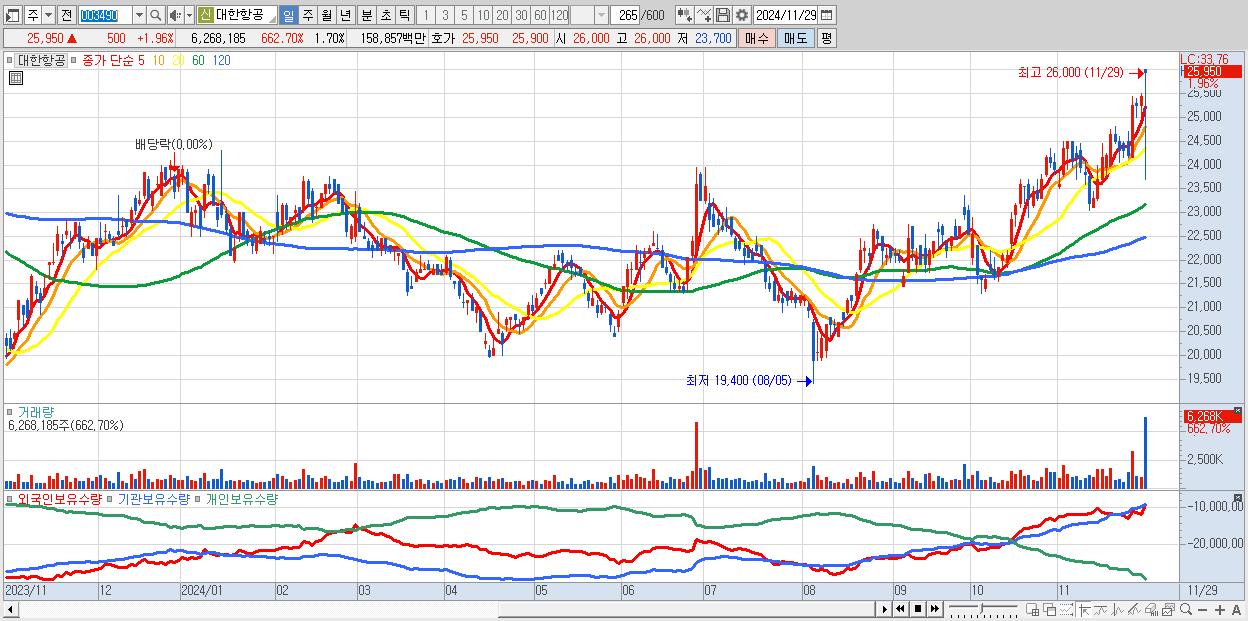Viewport: 1248px width, 621px height.
Task: Open the calendar date picker
Action: coord(826,15)
